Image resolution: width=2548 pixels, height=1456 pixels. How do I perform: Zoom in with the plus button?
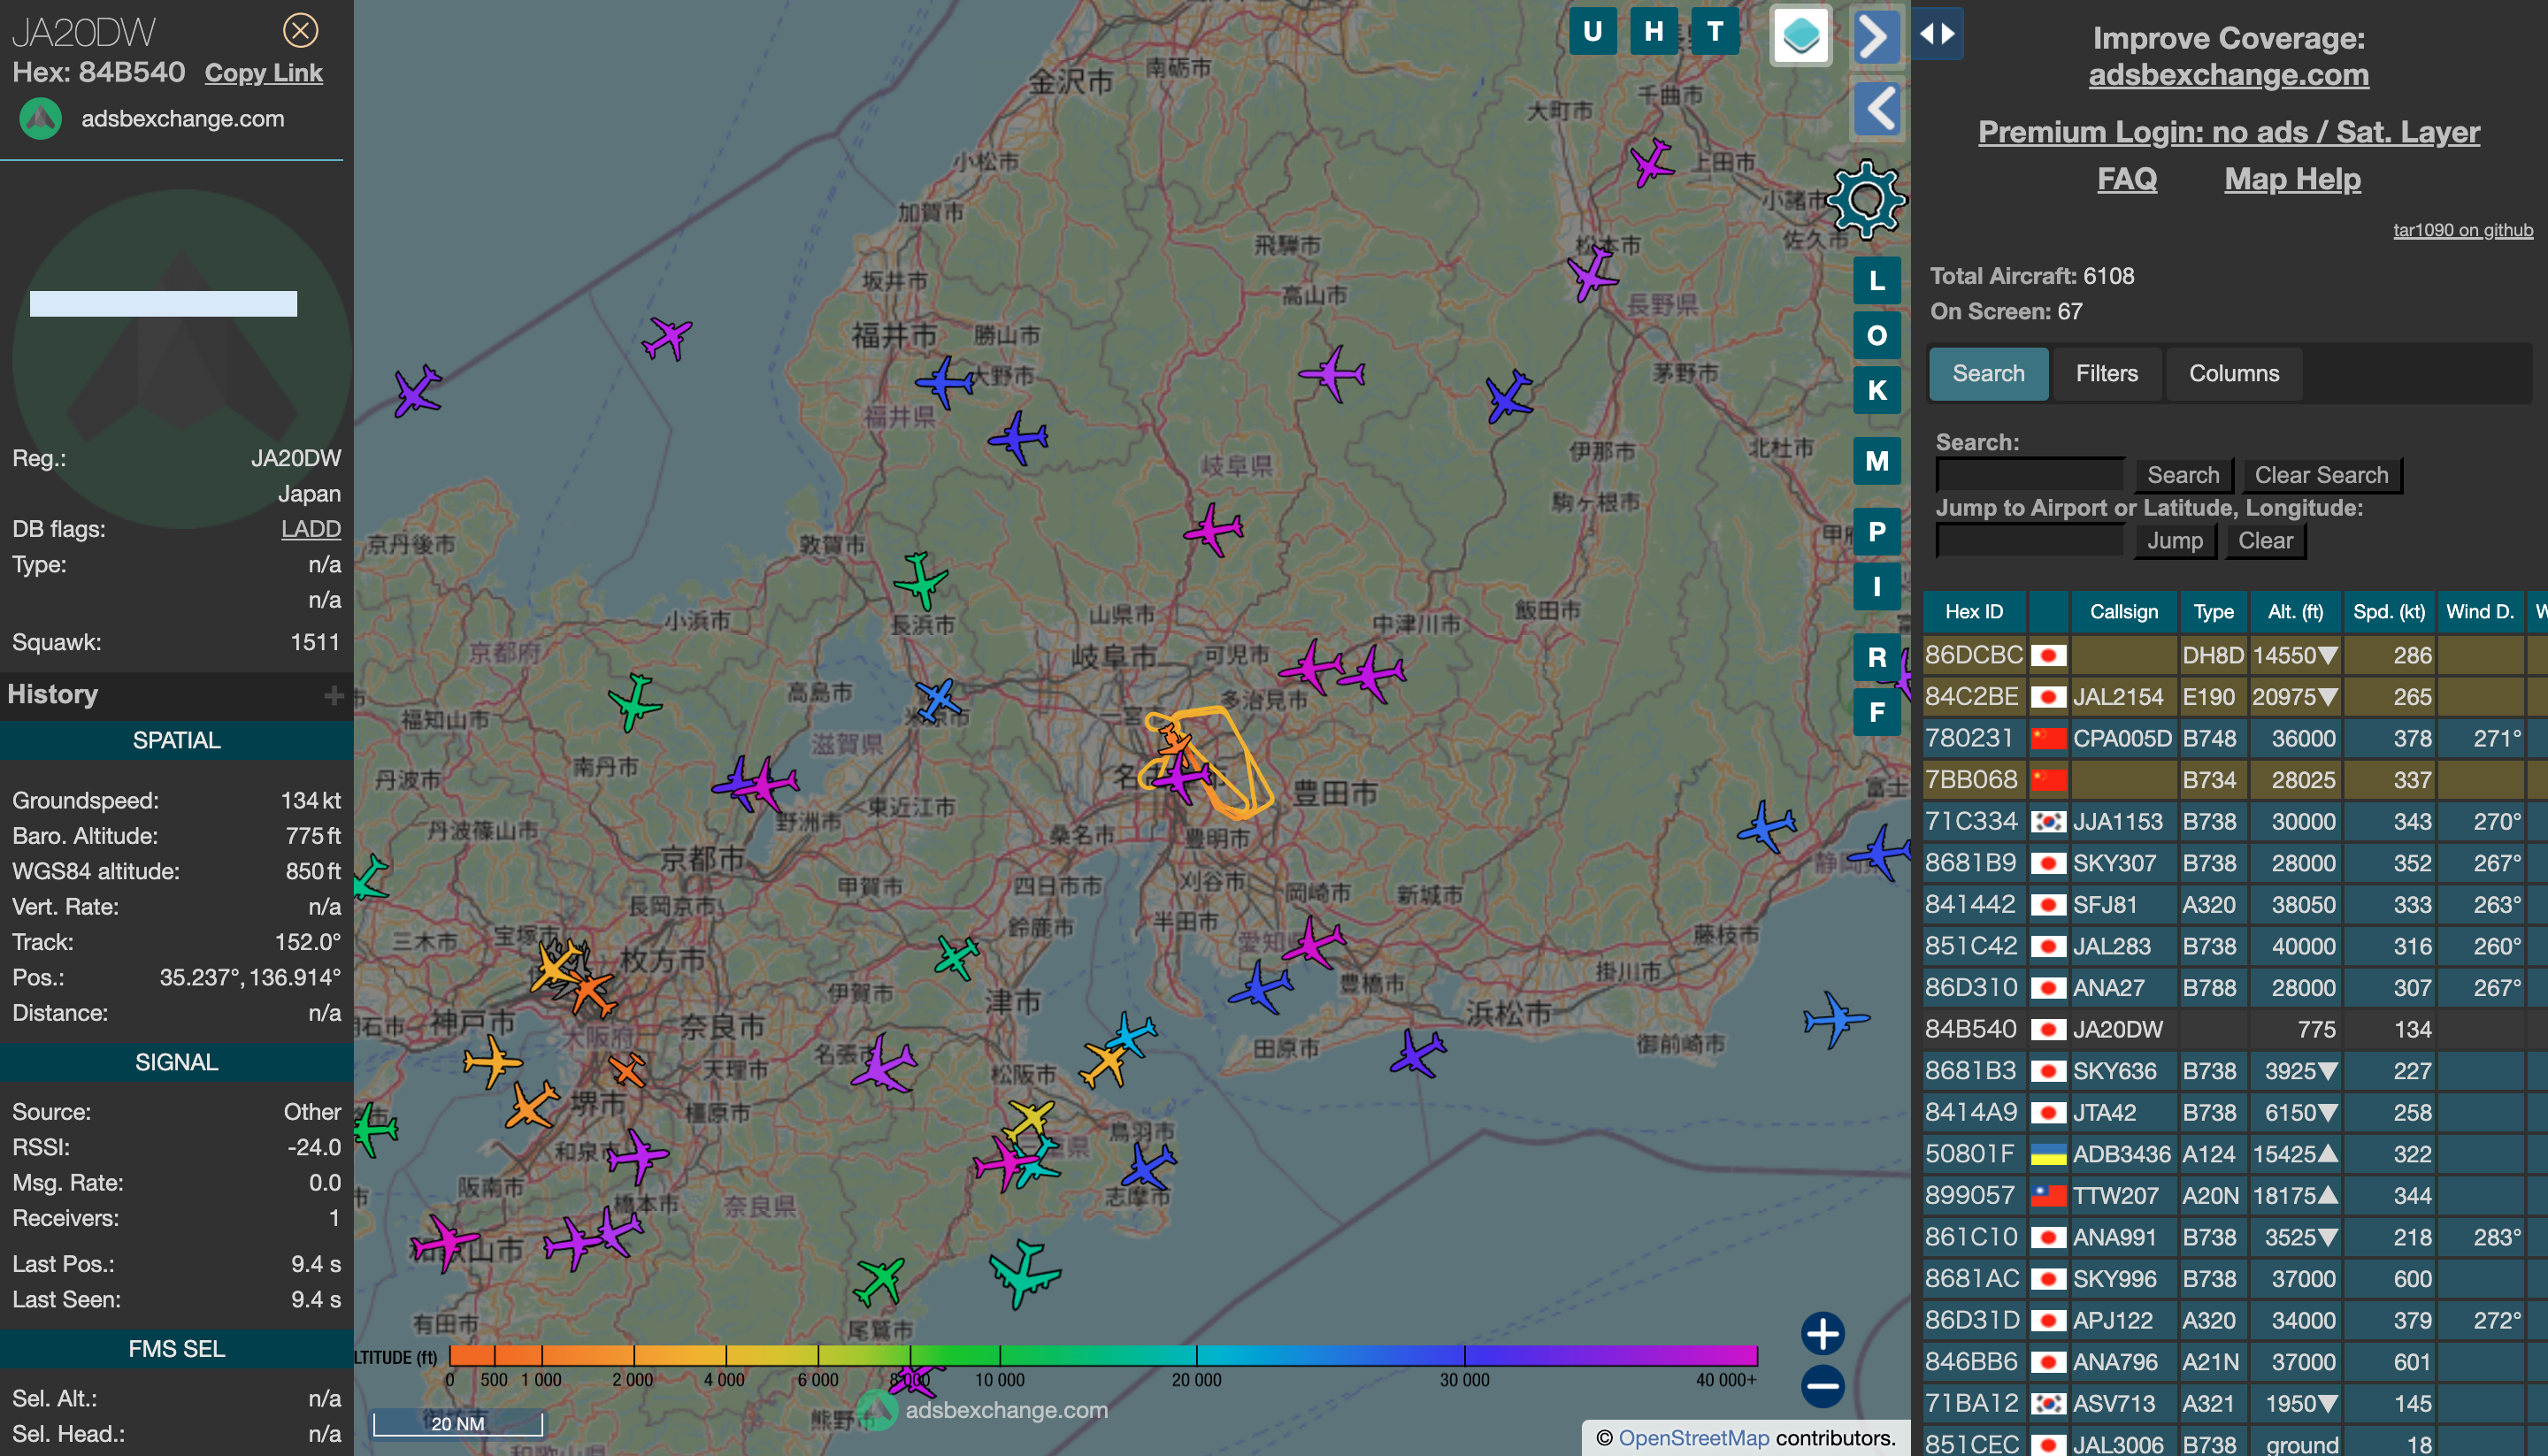[x=1823, y=1333]
